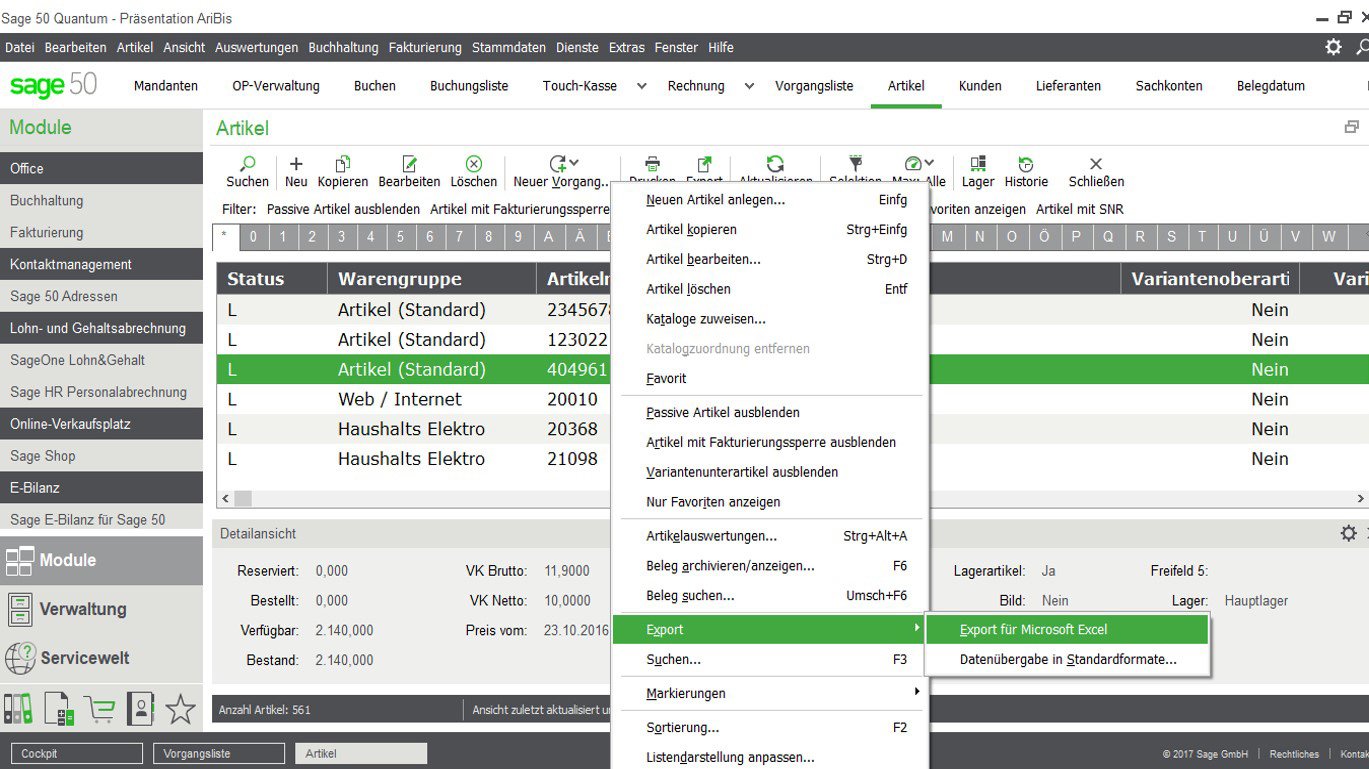
Task: Click the binders icon in the sidebar footer
Action: (18, 708)
